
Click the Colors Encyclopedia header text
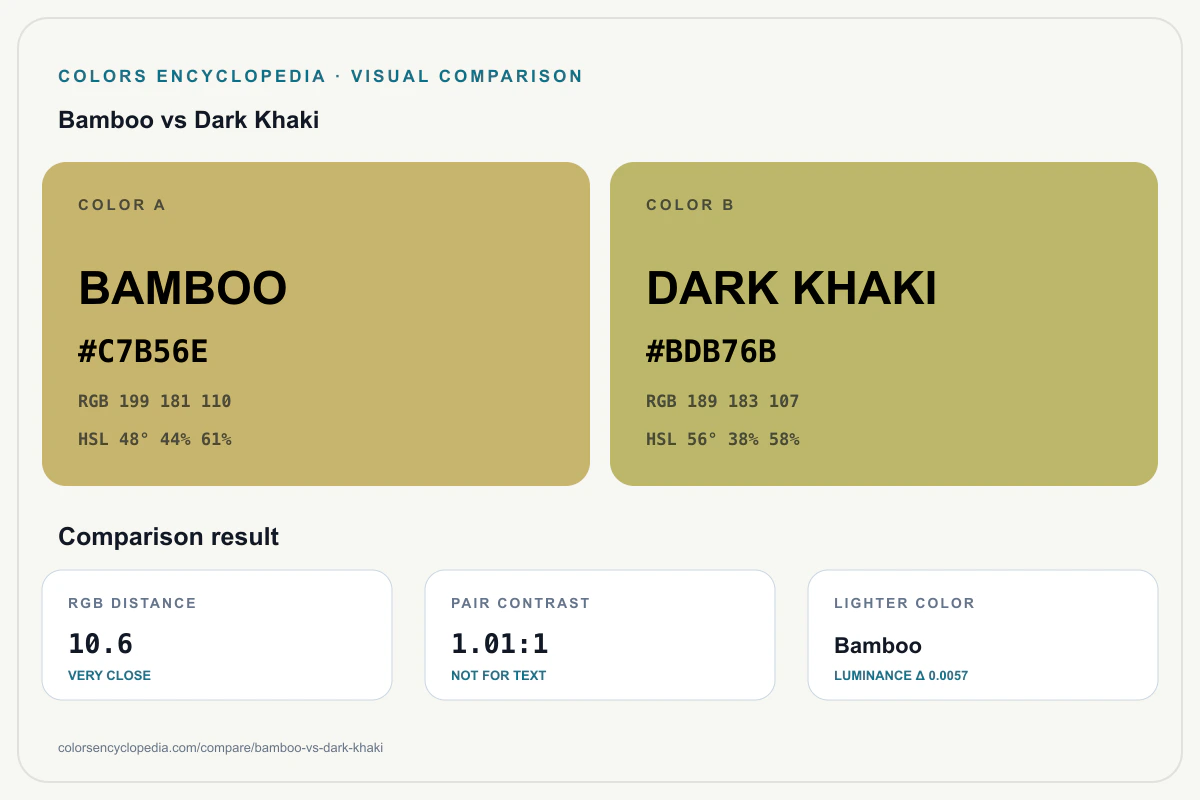click(320, 76)
